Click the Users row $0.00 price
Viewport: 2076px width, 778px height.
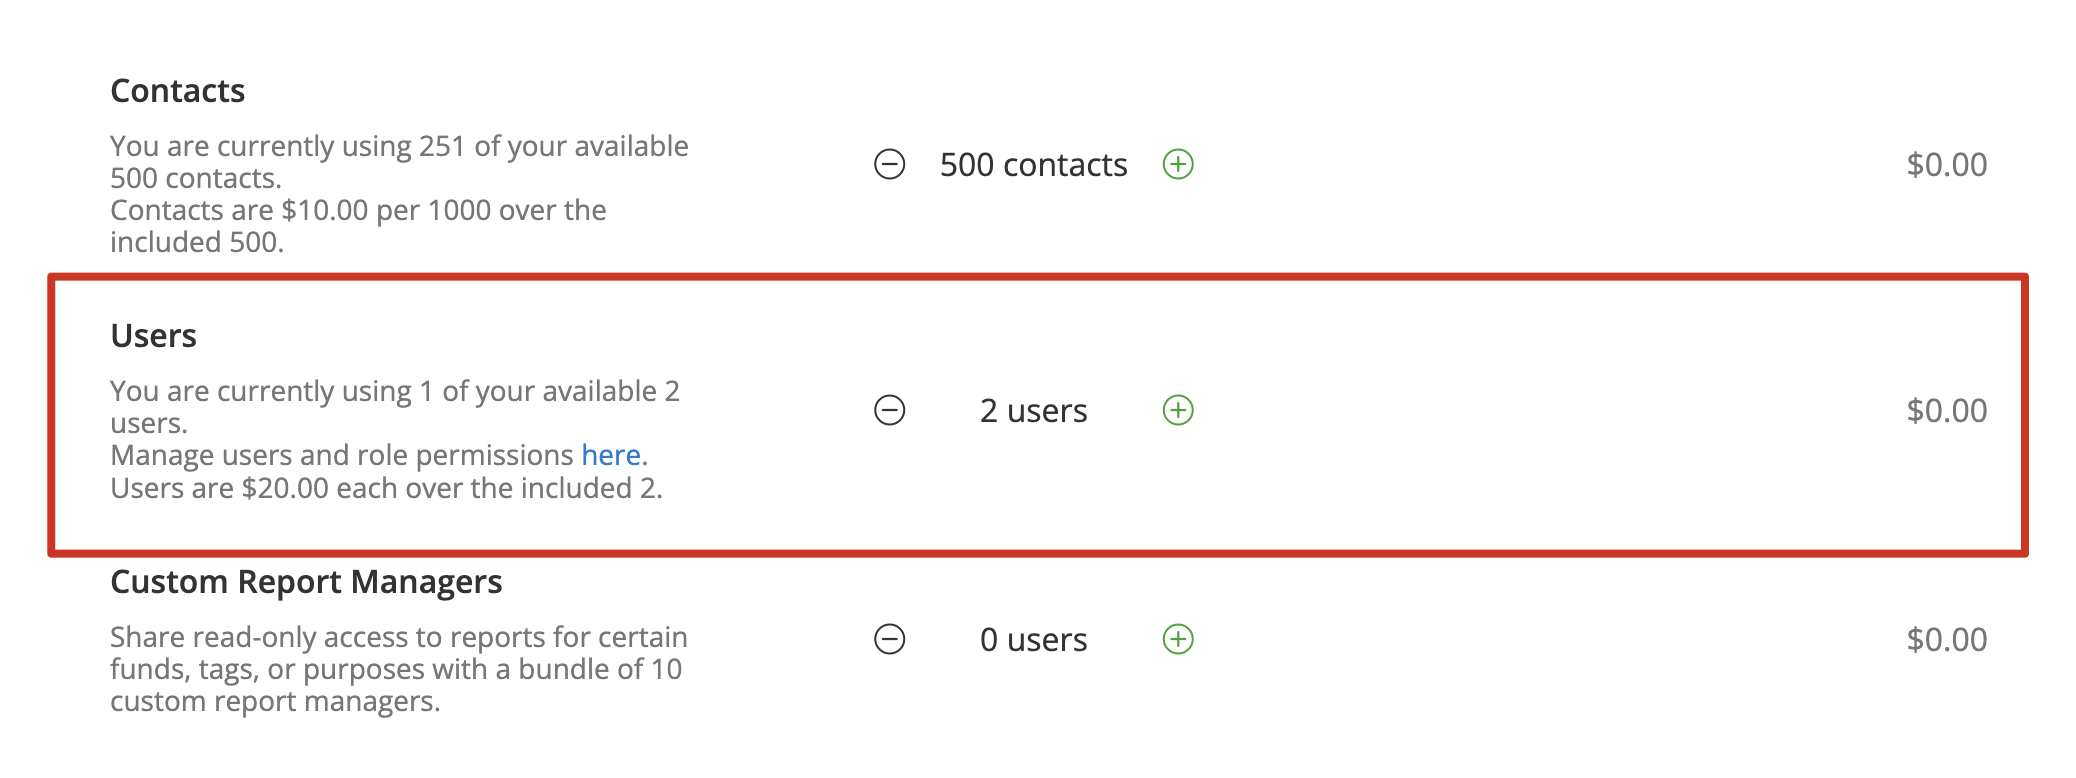pos(1946,411)
